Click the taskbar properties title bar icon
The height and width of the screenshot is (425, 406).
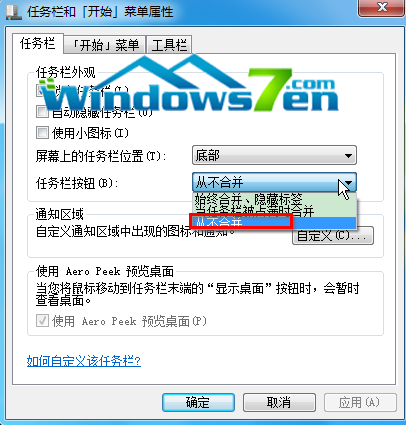click(x=13, y=12)
